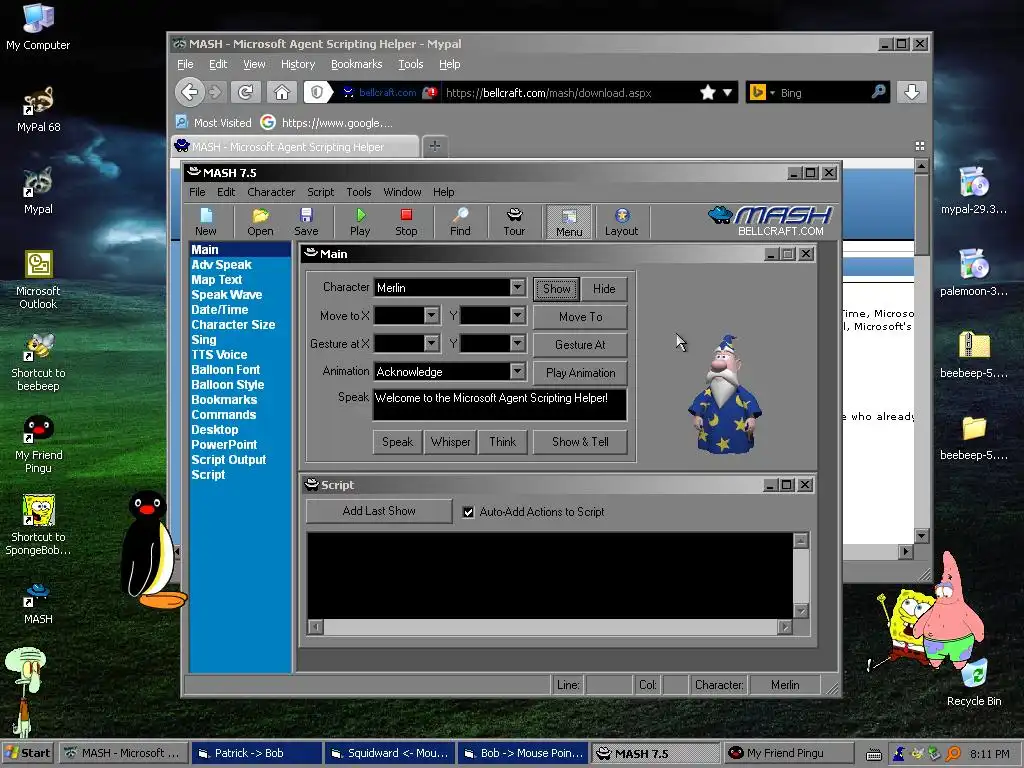Click inside the black Script editor area
The width and height of the screenshot is (1024, 768).
(550, 575)
